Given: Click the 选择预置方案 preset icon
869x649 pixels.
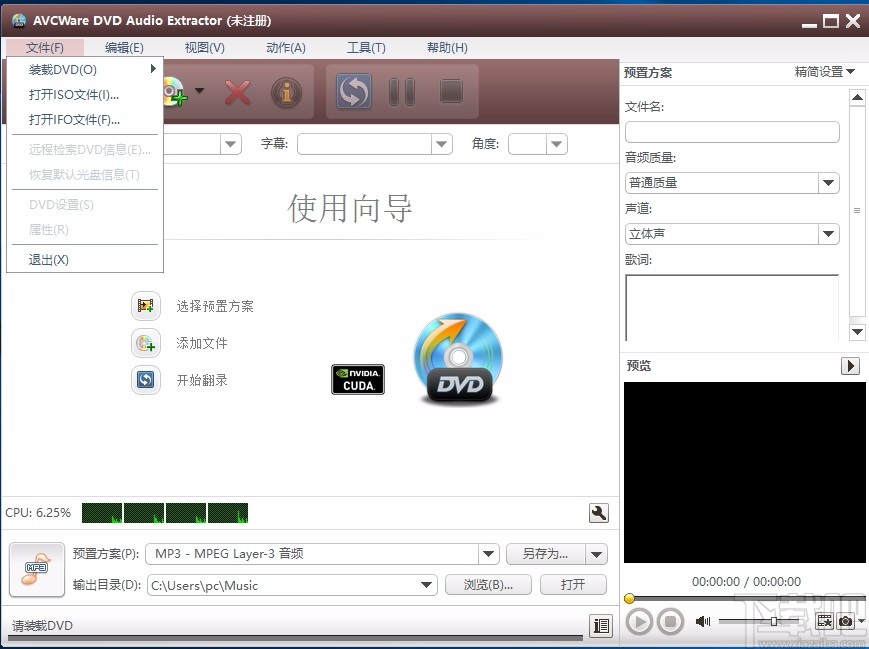Looking at the screenshot, I should point(146,305).
